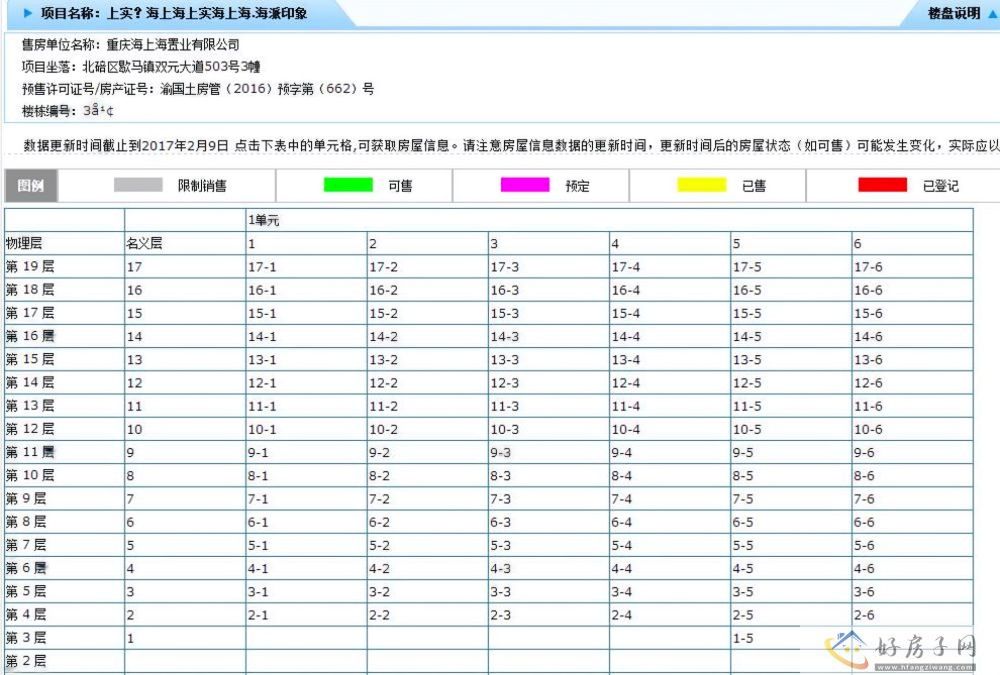Image resolution: width=1000 pixels, height=675 pixels.
Task: Click the 好房子网 watermark logo
Action: click(900, 648)
